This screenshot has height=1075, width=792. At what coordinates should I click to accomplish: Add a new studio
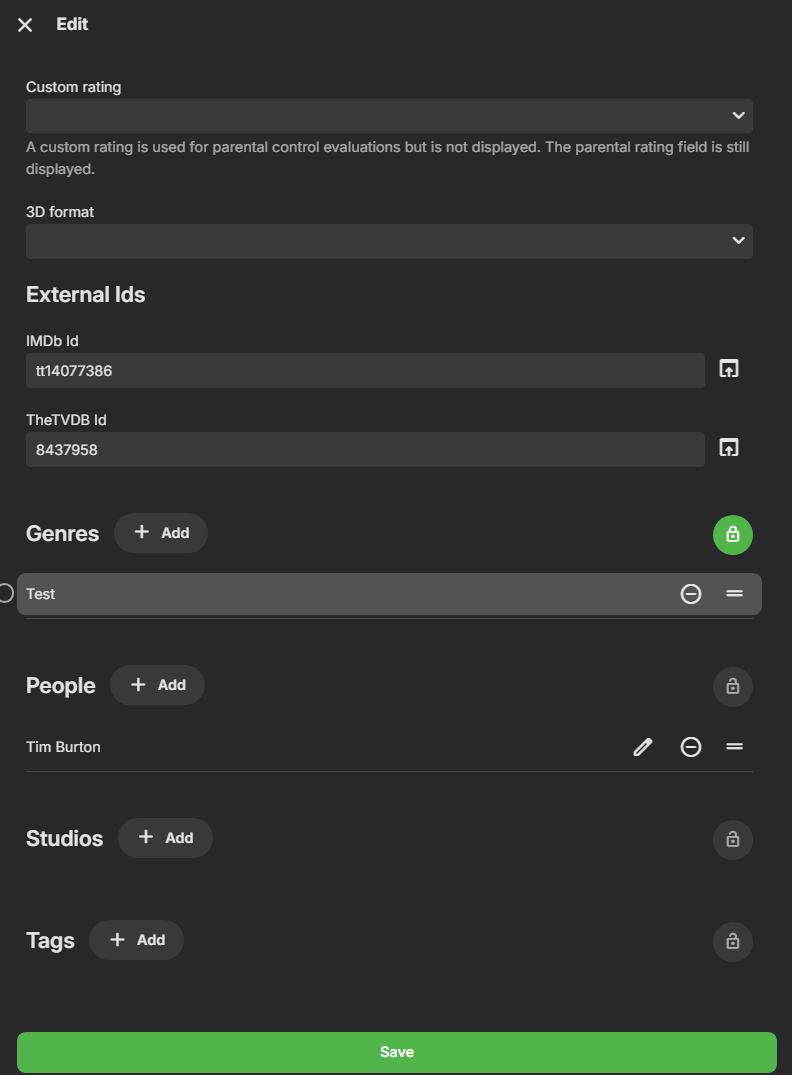pyautogui.click(x=165, y=837)
